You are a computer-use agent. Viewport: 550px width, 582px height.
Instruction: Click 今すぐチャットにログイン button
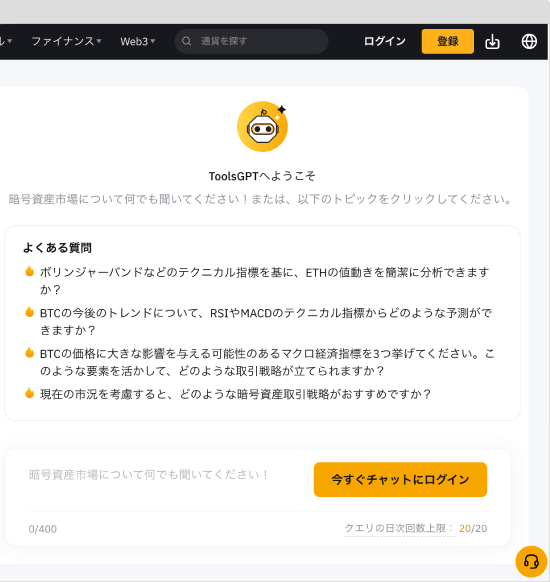400,479
